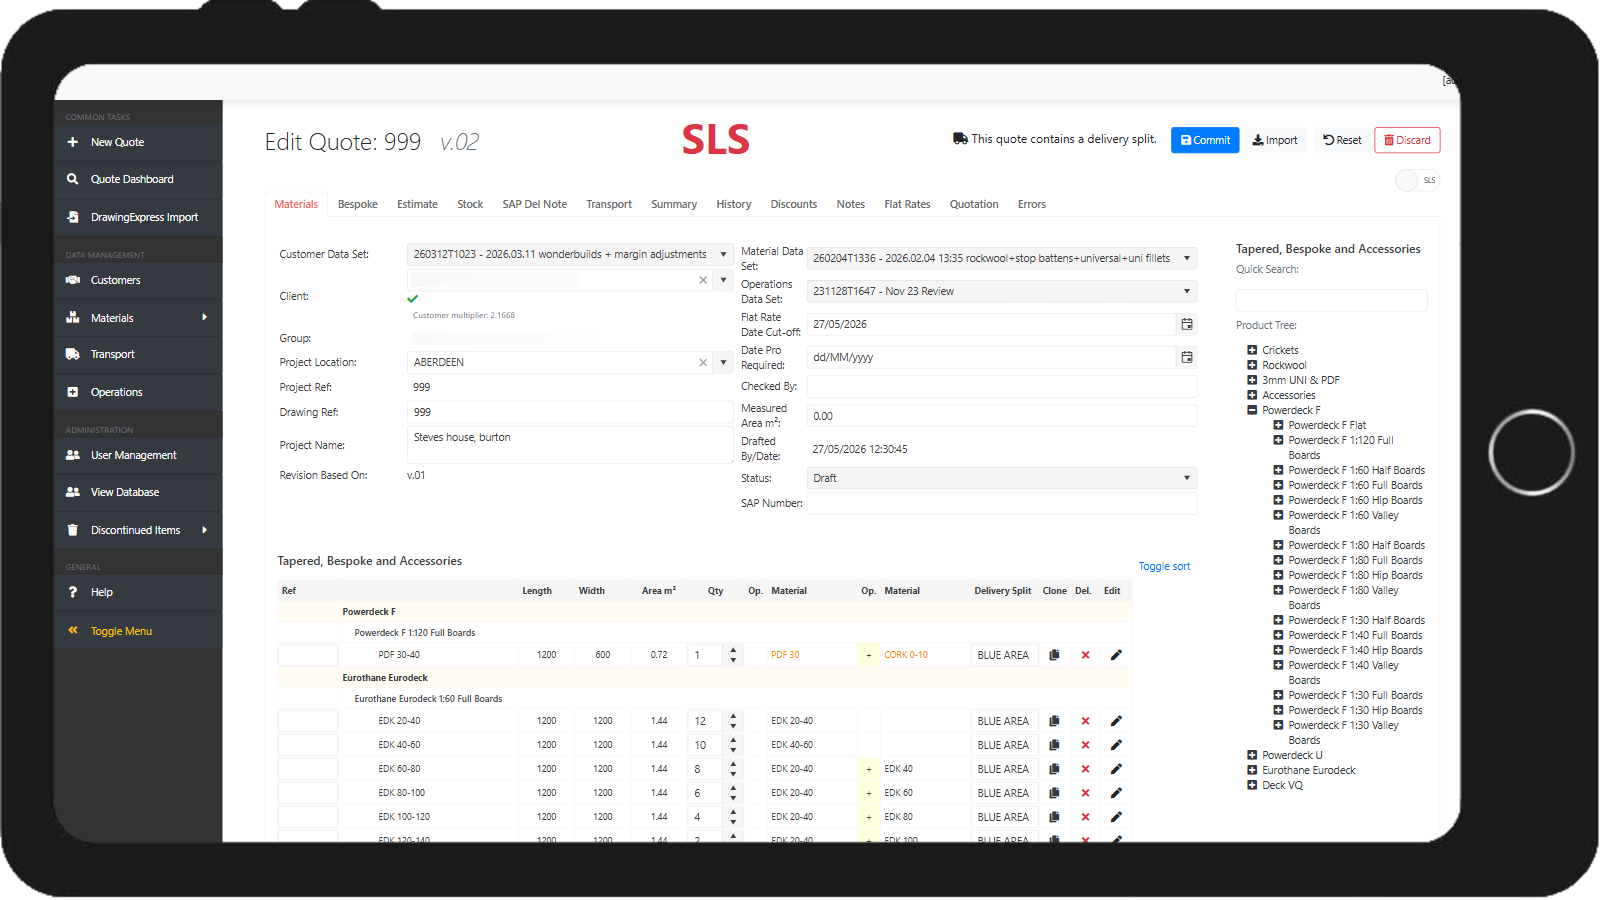Toggle the SLS switch
Screen dimensions: 1600x900
tap(1417, 180)
